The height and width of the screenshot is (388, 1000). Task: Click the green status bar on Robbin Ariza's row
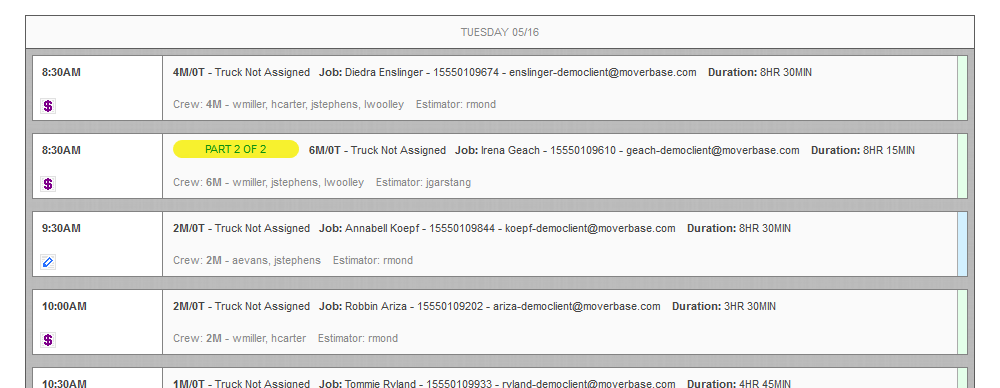tap(962, 322)
